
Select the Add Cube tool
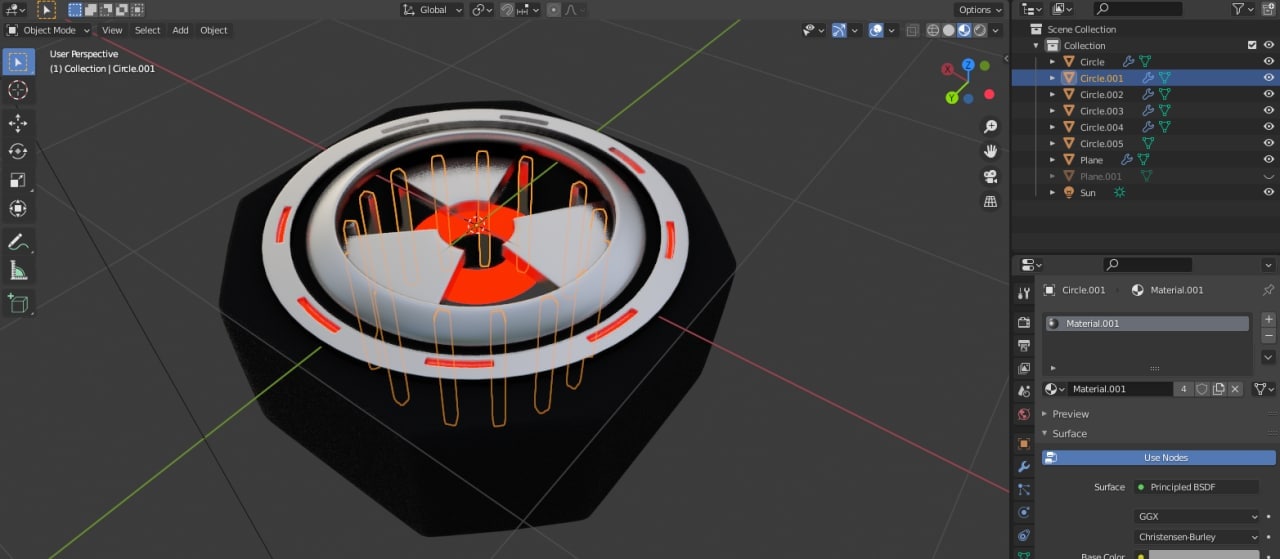(x=18, y=302)
